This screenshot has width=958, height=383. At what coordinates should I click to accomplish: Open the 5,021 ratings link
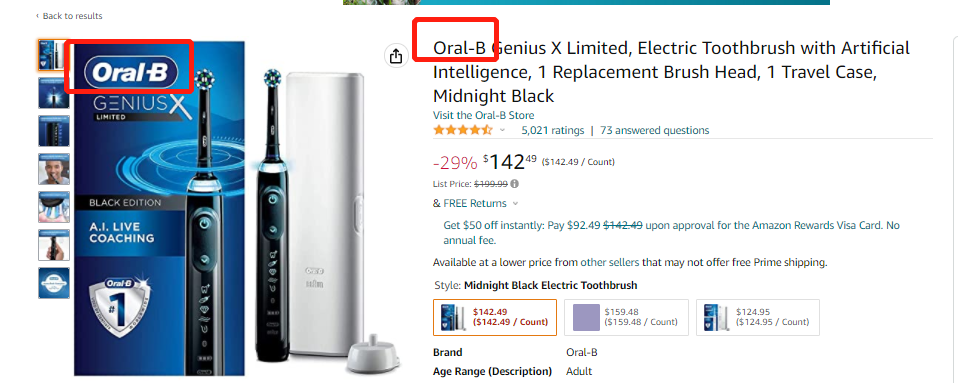point(552,130)
